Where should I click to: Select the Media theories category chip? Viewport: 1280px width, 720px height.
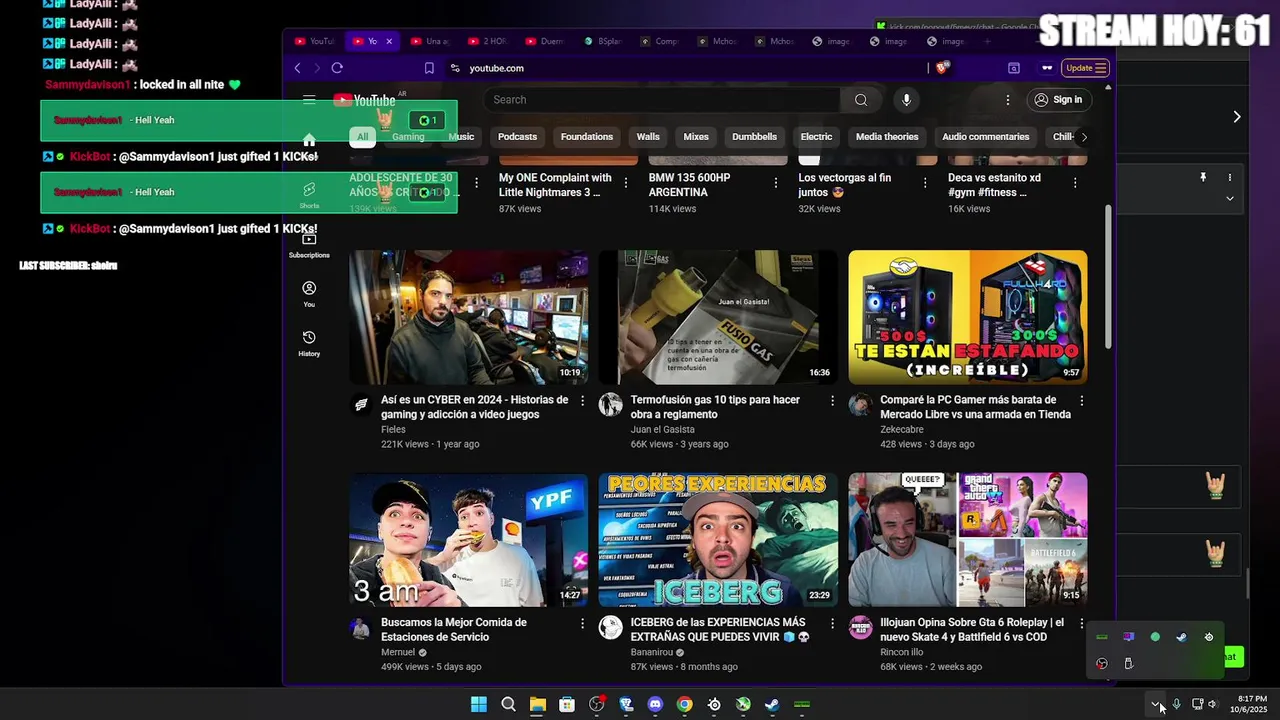[x=887, y=137]
